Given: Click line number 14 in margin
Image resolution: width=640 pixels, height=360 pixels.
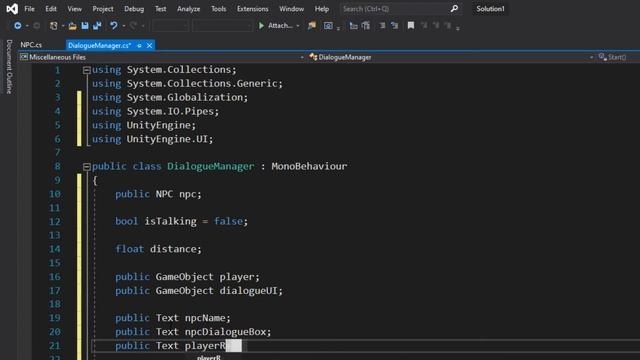Looking at the screenshot, I should [x=55, y=249].
